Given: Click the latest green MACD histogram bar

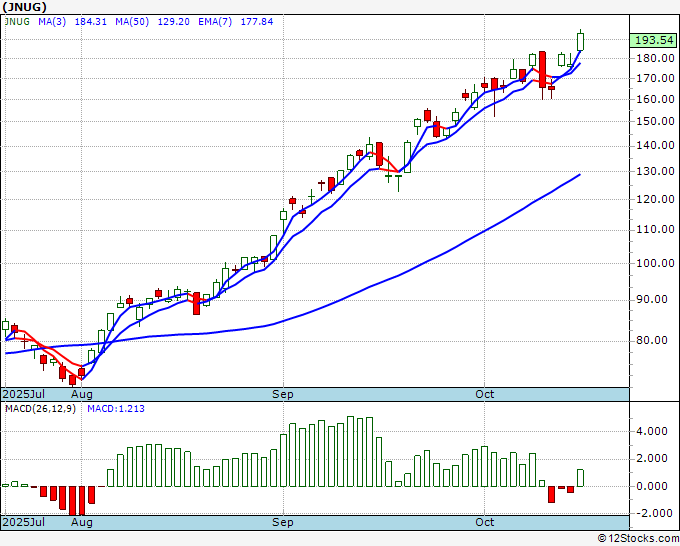Looking at the screenshot, I should [580, 478].
